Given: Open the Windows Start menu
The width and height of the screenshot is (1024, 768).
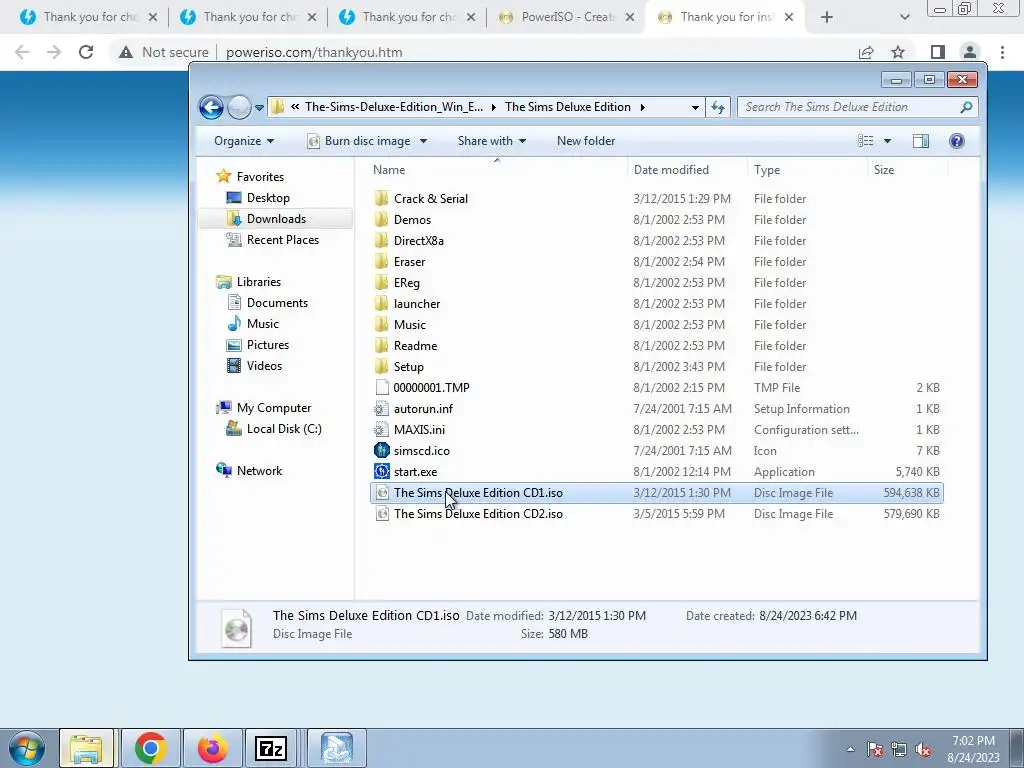Looking at the screenshot, I should click(27, 748).
